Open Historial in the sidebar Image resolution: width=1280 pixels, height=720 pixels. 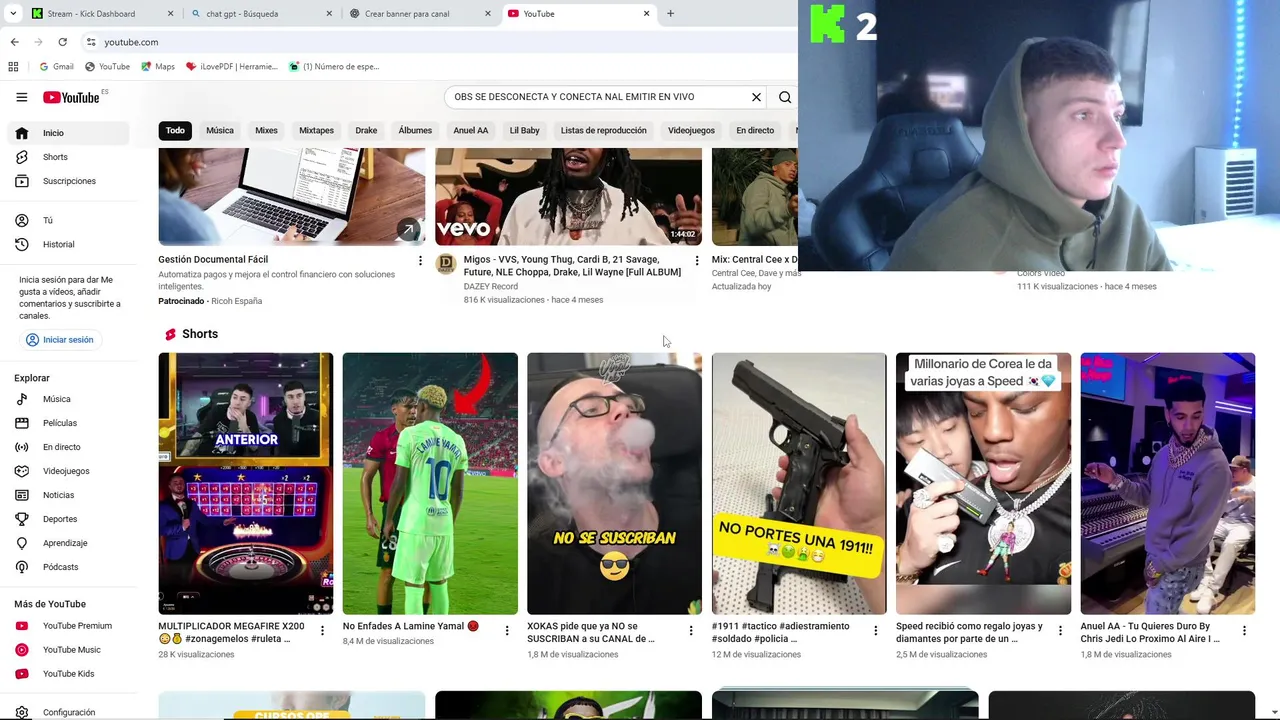(x=69, y=244)
